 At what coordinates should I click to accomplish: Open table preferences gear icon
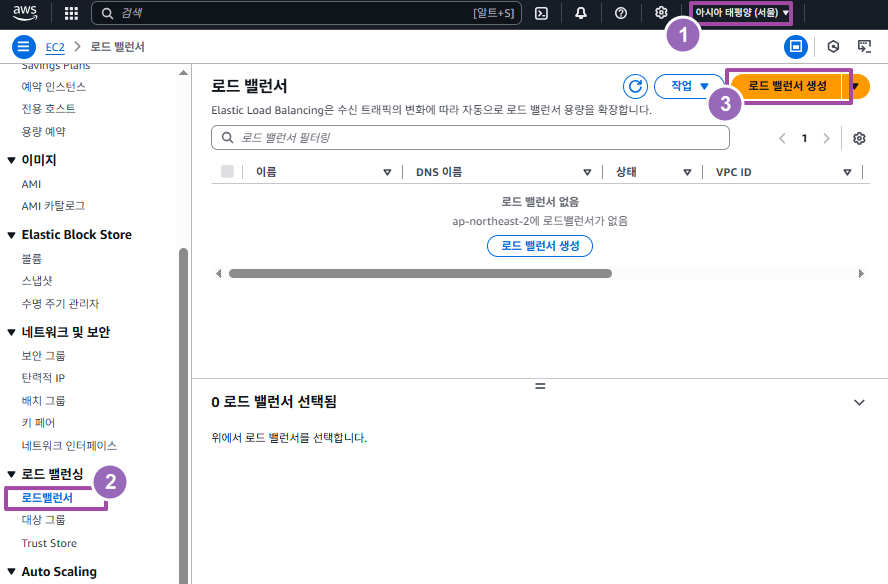(x=859, y=138)
